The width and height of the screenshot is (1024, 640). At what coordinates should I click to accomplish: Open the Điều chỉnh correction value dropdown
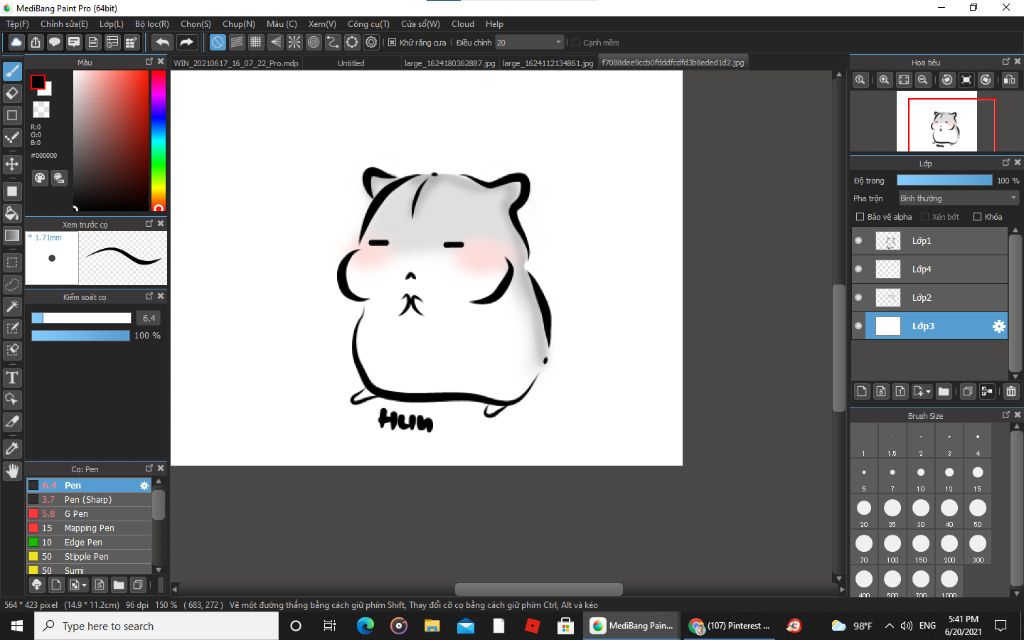529,42
